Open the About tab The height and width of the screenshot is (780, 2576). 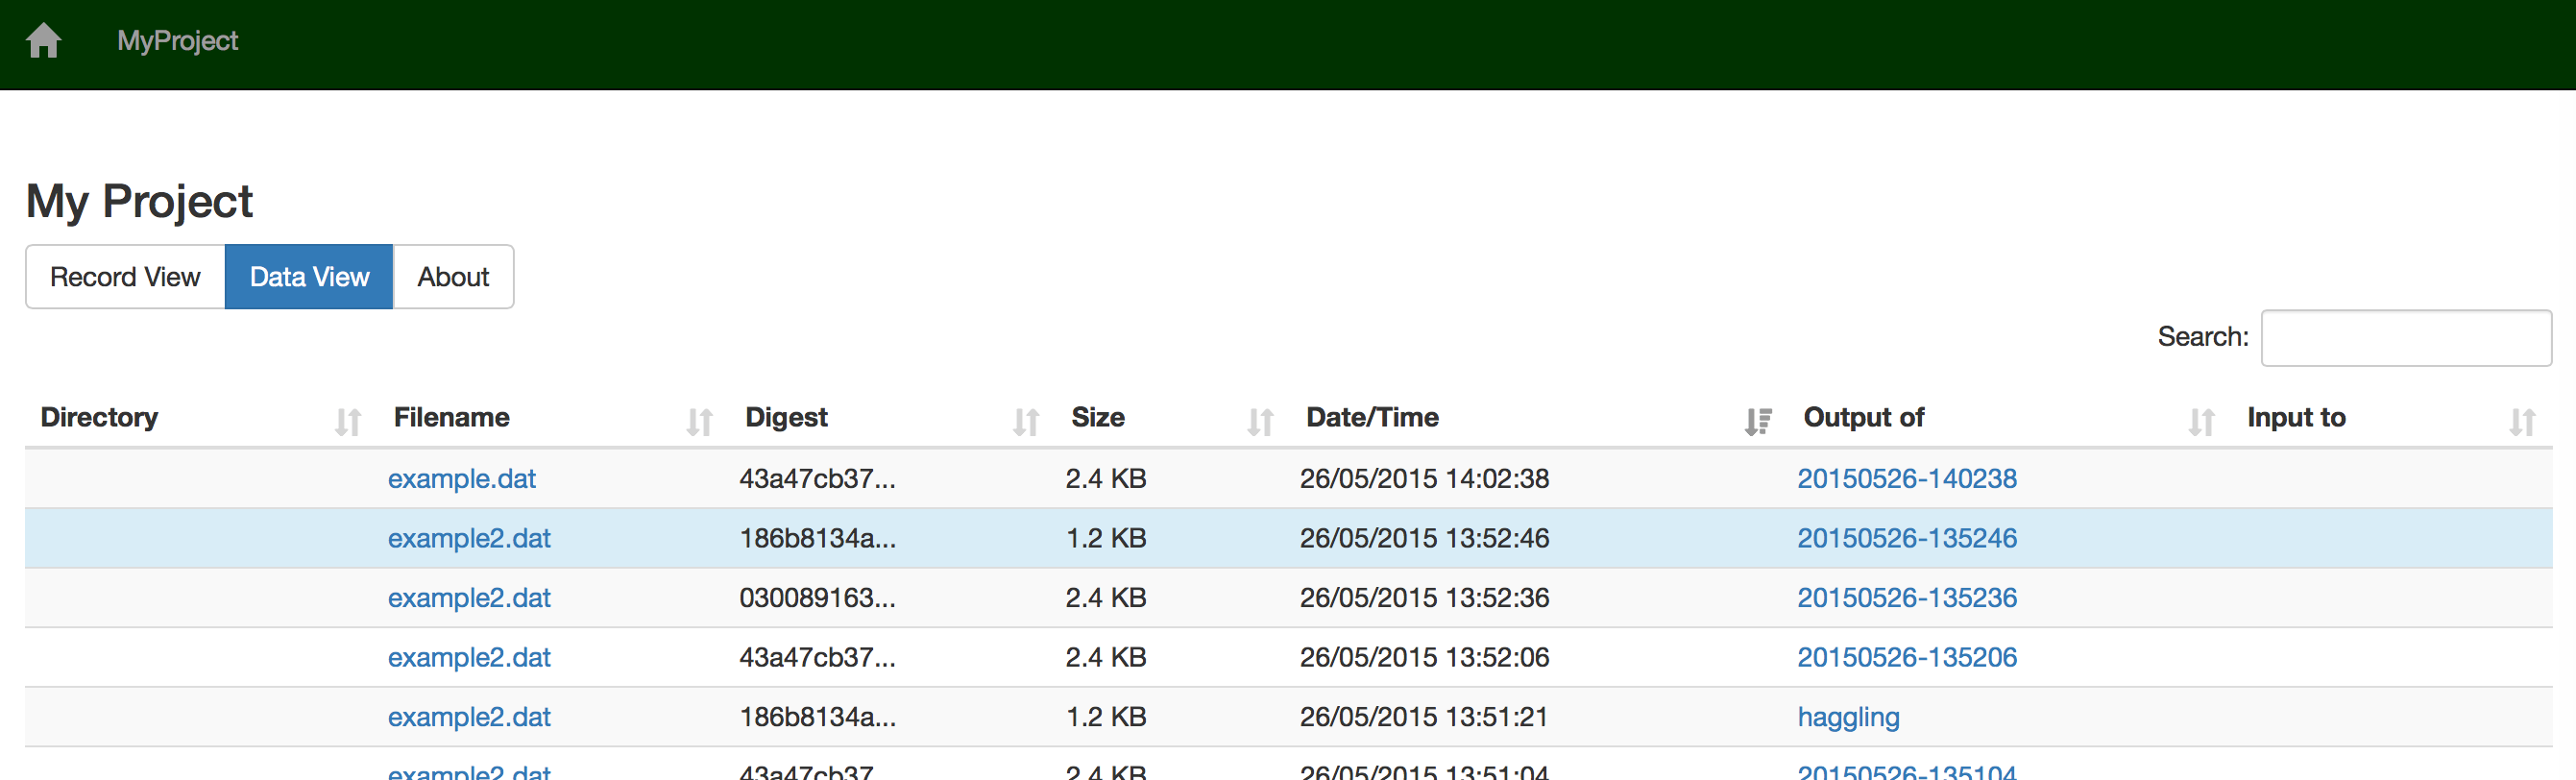click(x=453, y=277)
